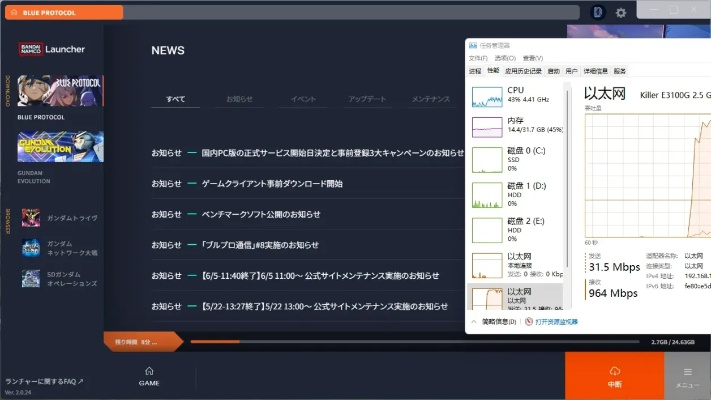Viewport: 711px width, 400px height.
Task: Select the 磁盘 1 (D:) HDD entry
Action: (x=516, y=195)
